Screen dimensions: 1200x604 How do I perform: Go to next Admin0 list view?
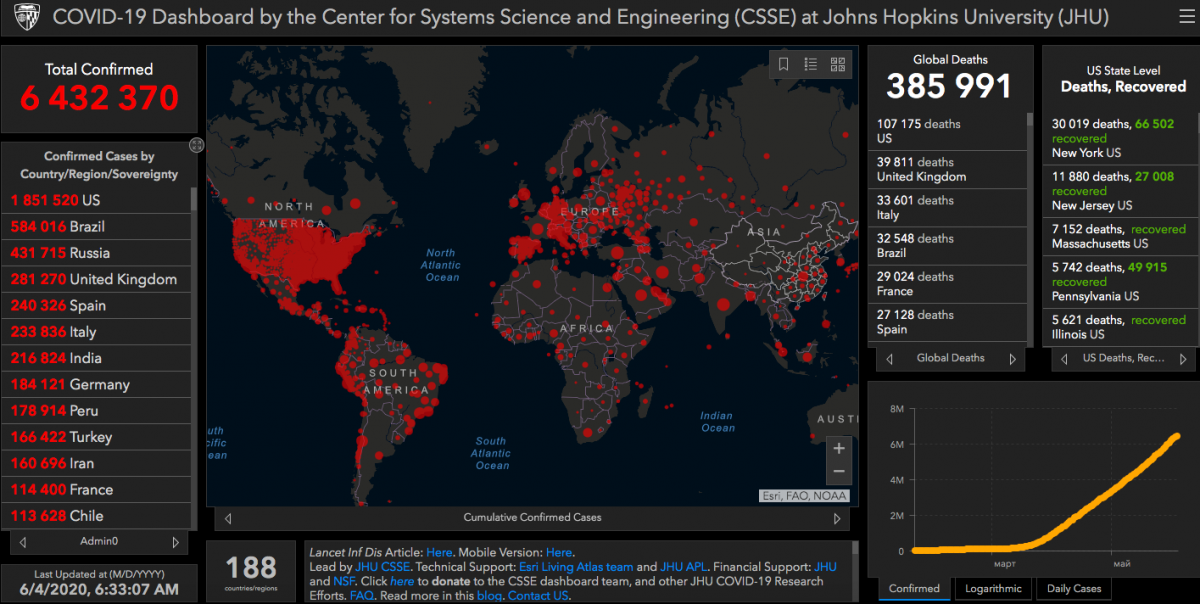click(x=175, y=542)
